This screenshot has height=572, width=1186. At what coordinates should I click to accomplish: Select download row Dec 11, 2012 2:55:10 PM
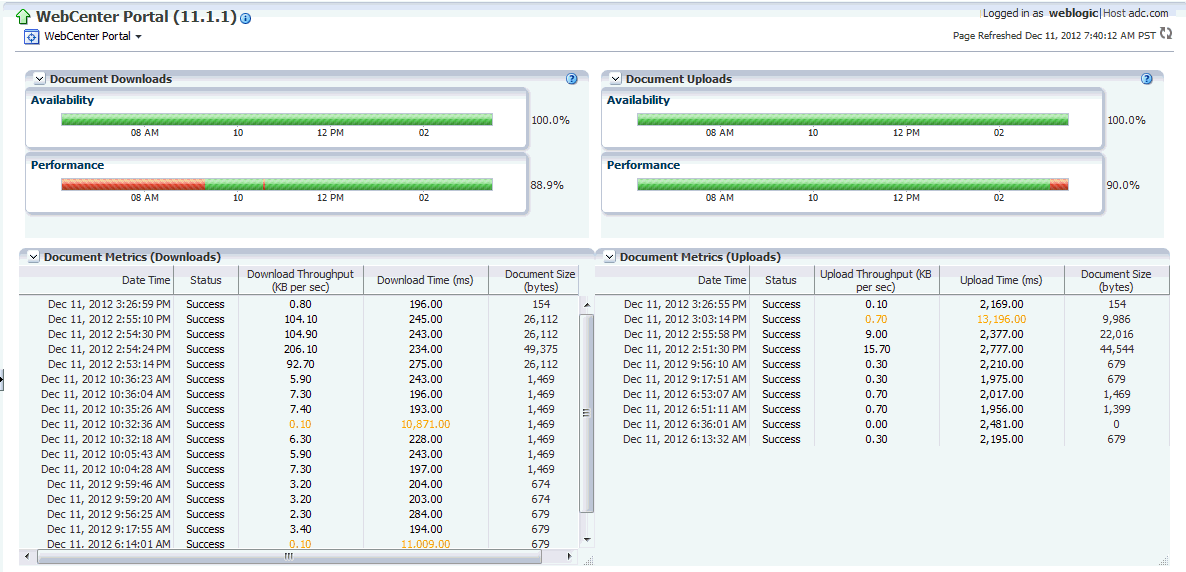[299, 319]
